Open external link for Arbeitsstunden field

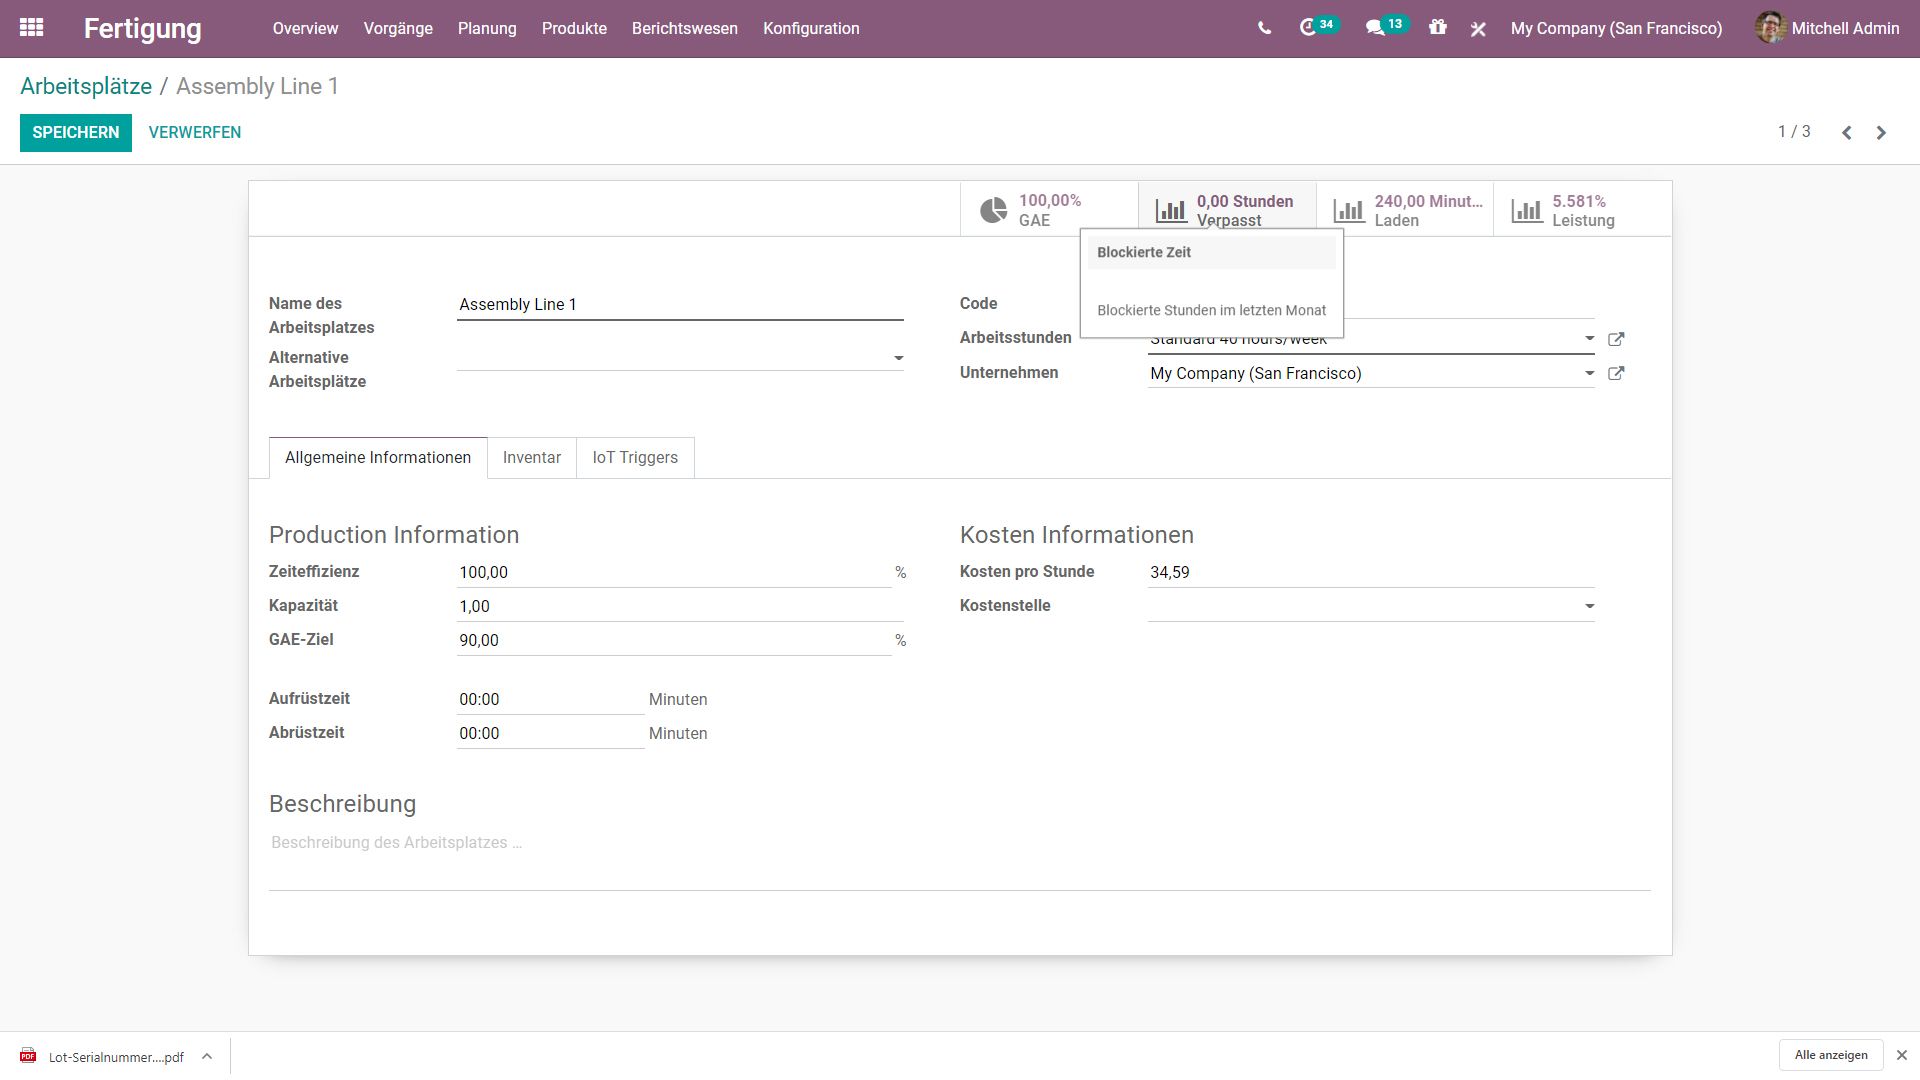click(x=1615, y=339)
